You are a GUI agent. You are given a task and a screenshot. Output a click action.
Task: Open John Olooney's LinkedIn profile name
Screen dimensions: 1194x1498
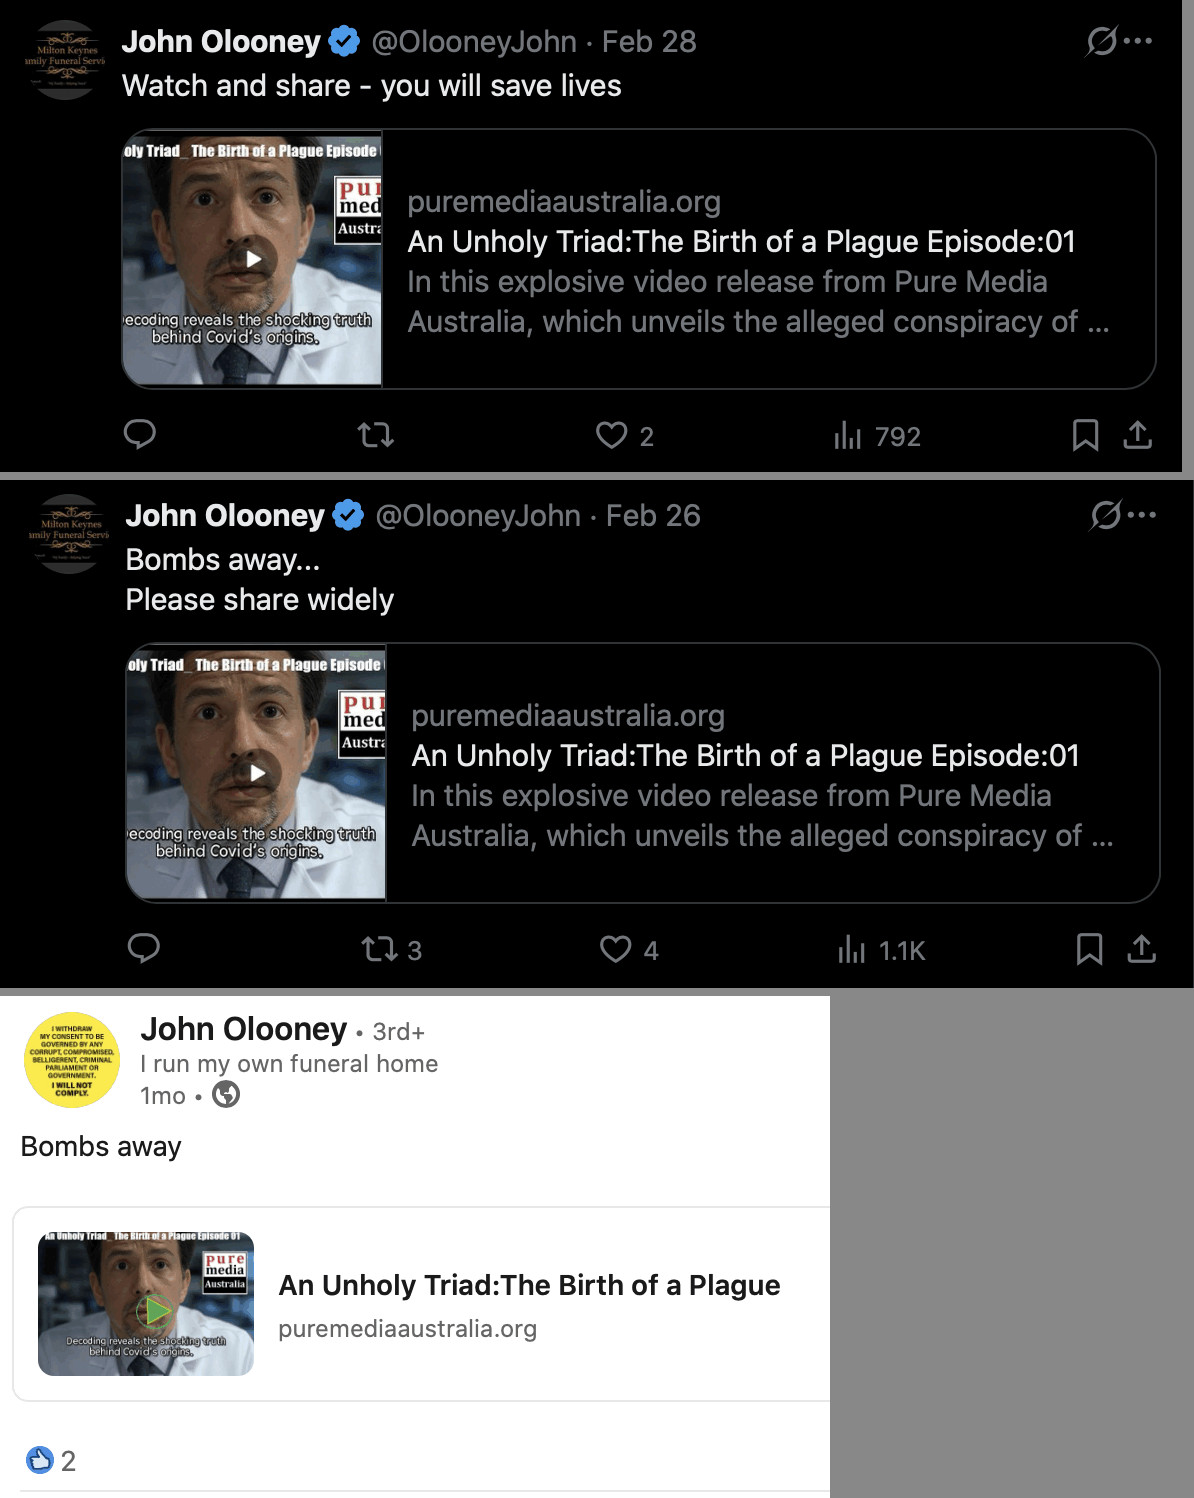[243, 1029]
